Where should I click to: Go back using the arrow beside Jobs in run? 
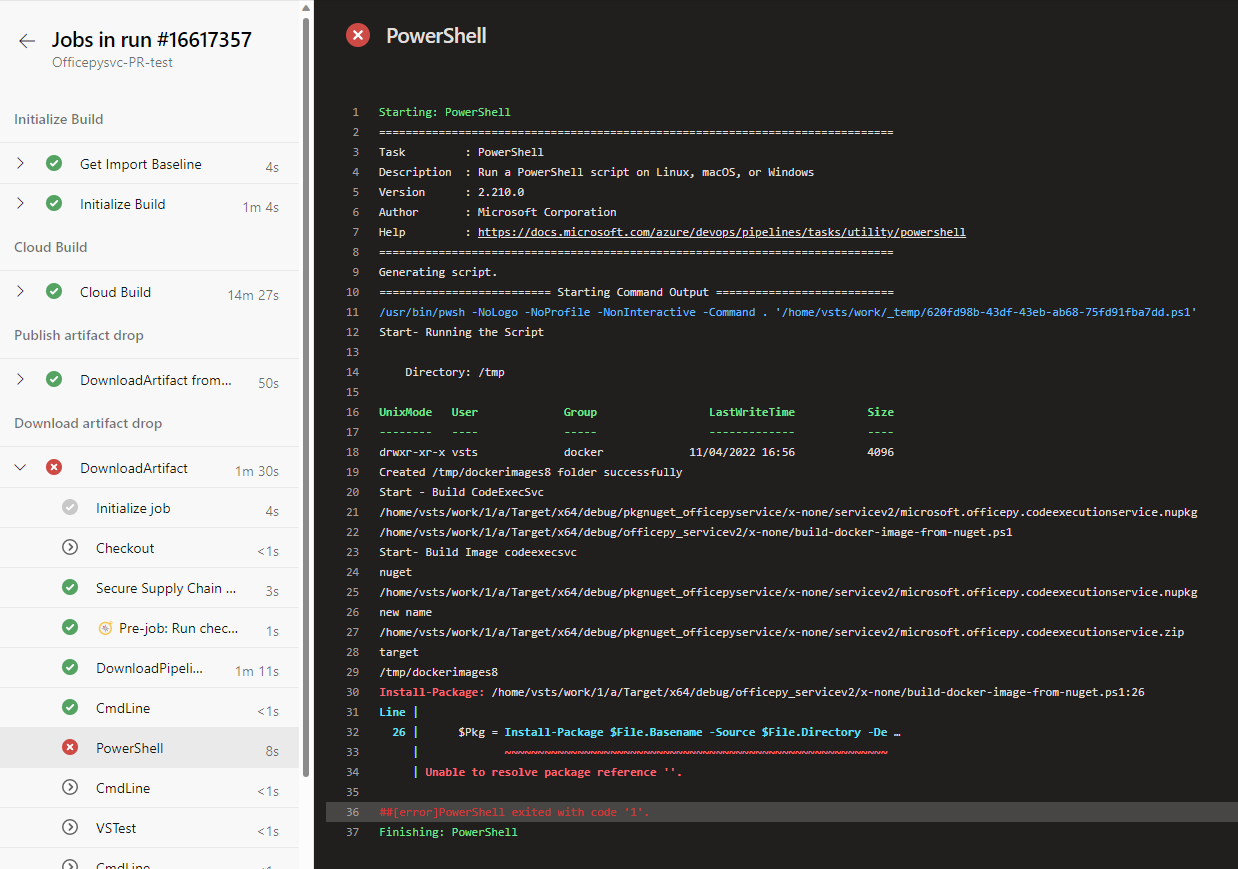tap(27, 41)
